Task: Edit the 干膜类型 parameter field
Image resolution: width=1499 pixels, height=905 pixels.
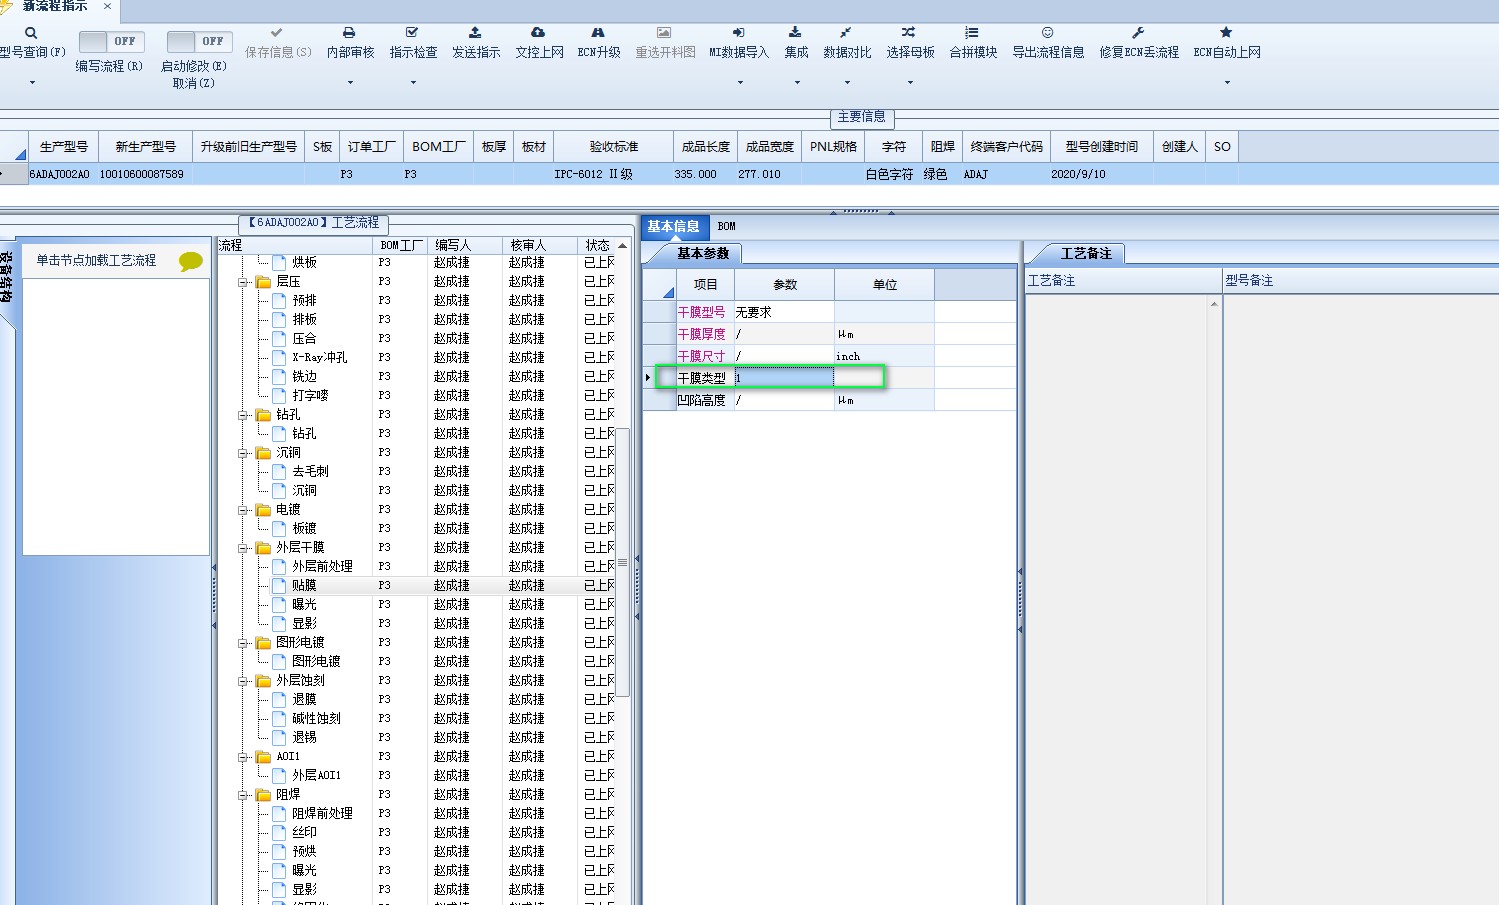Action: coord(784,378)
